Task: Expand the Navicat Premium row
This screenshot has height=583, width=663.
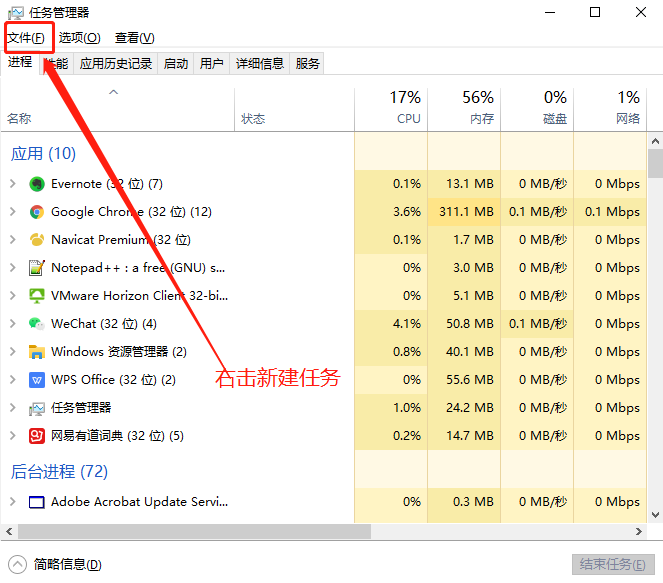Action: click(x=13, y=240)
